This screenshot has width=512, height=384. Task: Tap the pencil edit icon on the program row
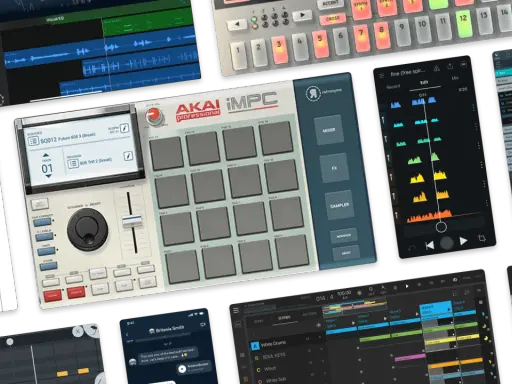(x=128, y=156)
